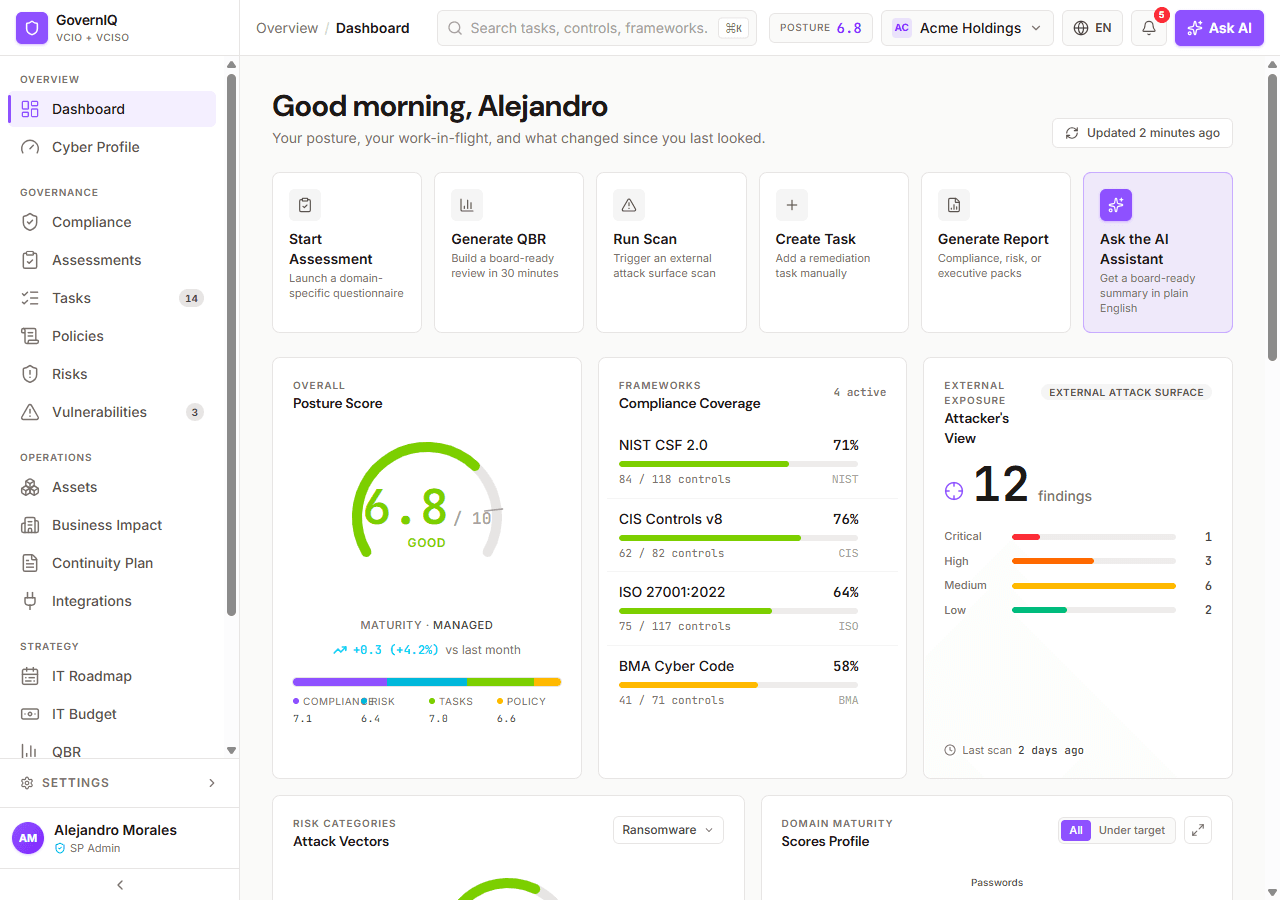The height and width of the screenshot is (900, 1280).
Task: Select the Run Scan quick action card
Action: [671, 252]
